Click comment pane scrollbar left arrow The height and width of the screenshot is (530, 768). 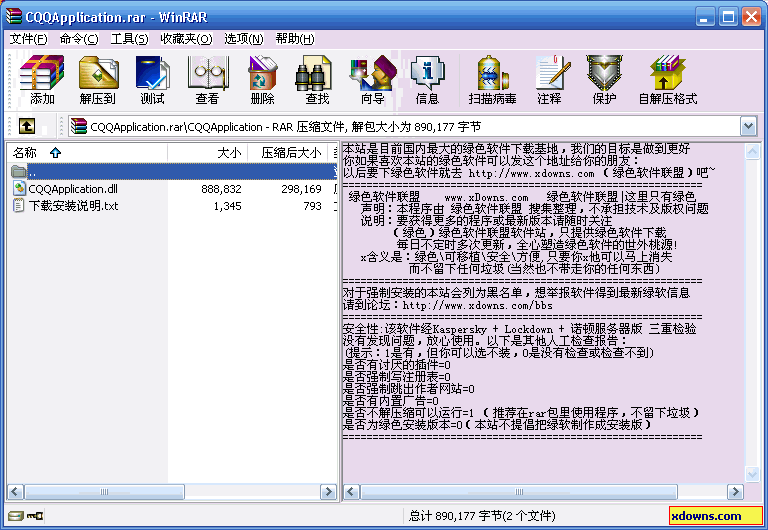[x=351, y=492]
